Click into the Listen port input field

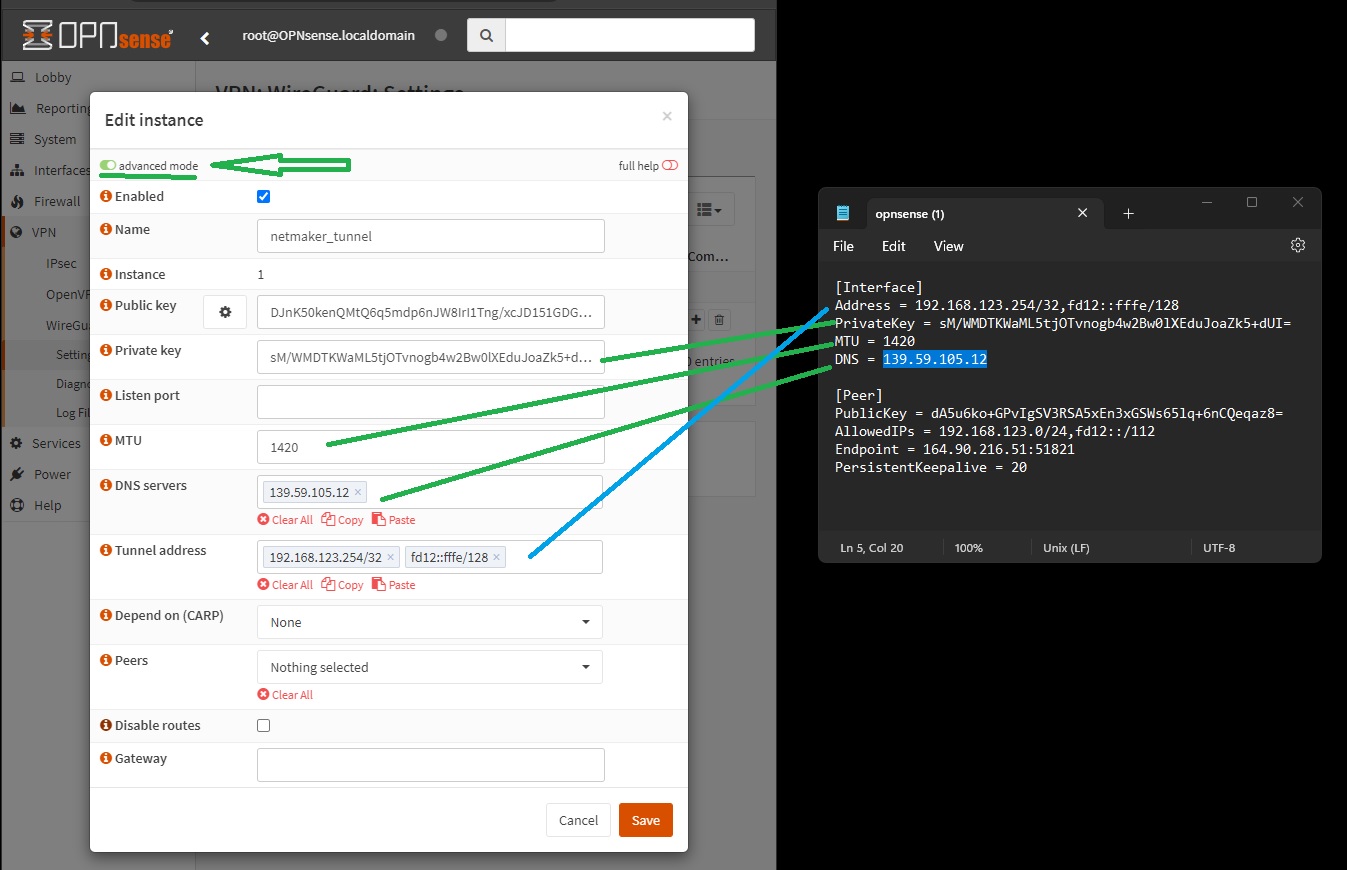pyautogui.click(x=430, y=402)
